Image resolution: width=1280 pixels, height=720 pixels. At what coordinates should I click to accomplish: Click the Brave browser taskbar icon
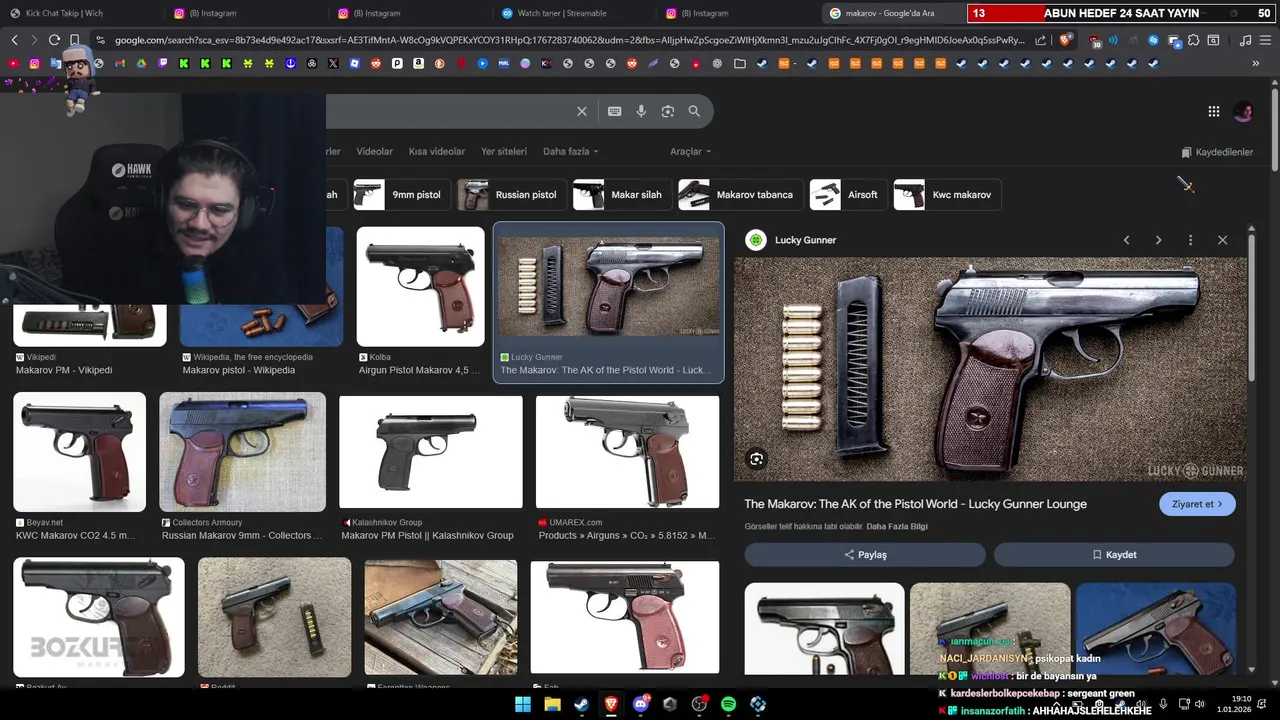click(x=611, y=704)
